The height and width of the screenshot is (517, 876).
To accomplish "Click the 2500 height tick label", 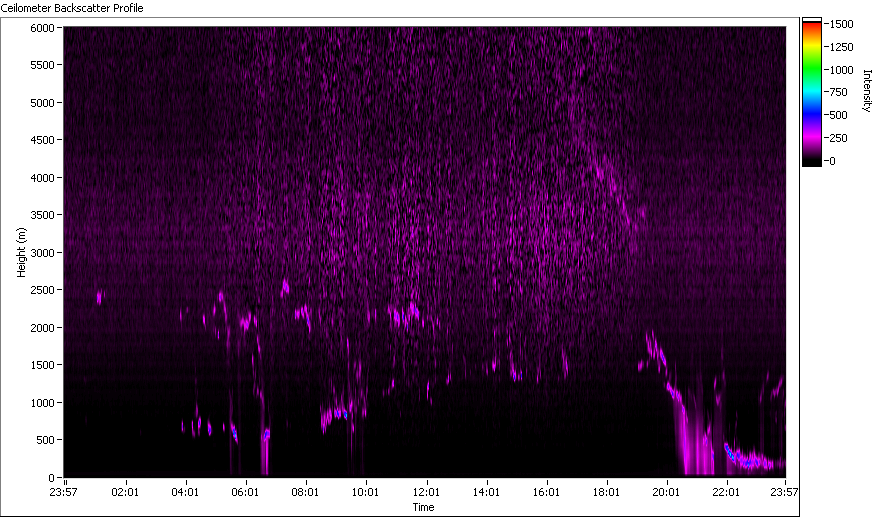I will tap(42, 290).
